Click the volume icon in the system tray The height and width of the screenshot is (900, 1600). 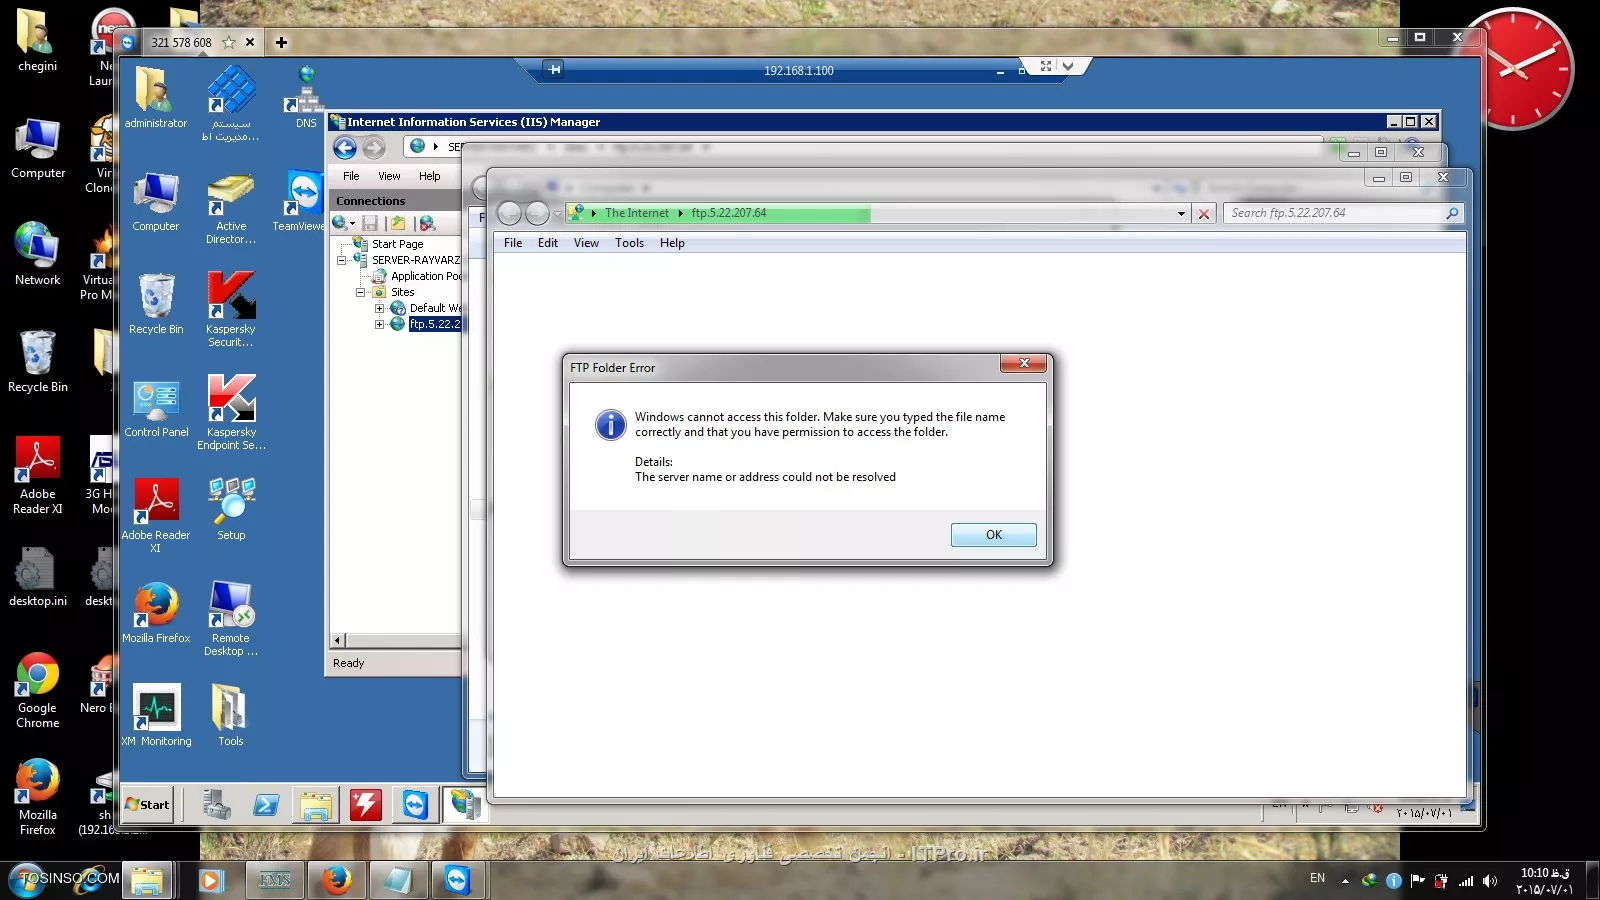[x=1490, y=881]
